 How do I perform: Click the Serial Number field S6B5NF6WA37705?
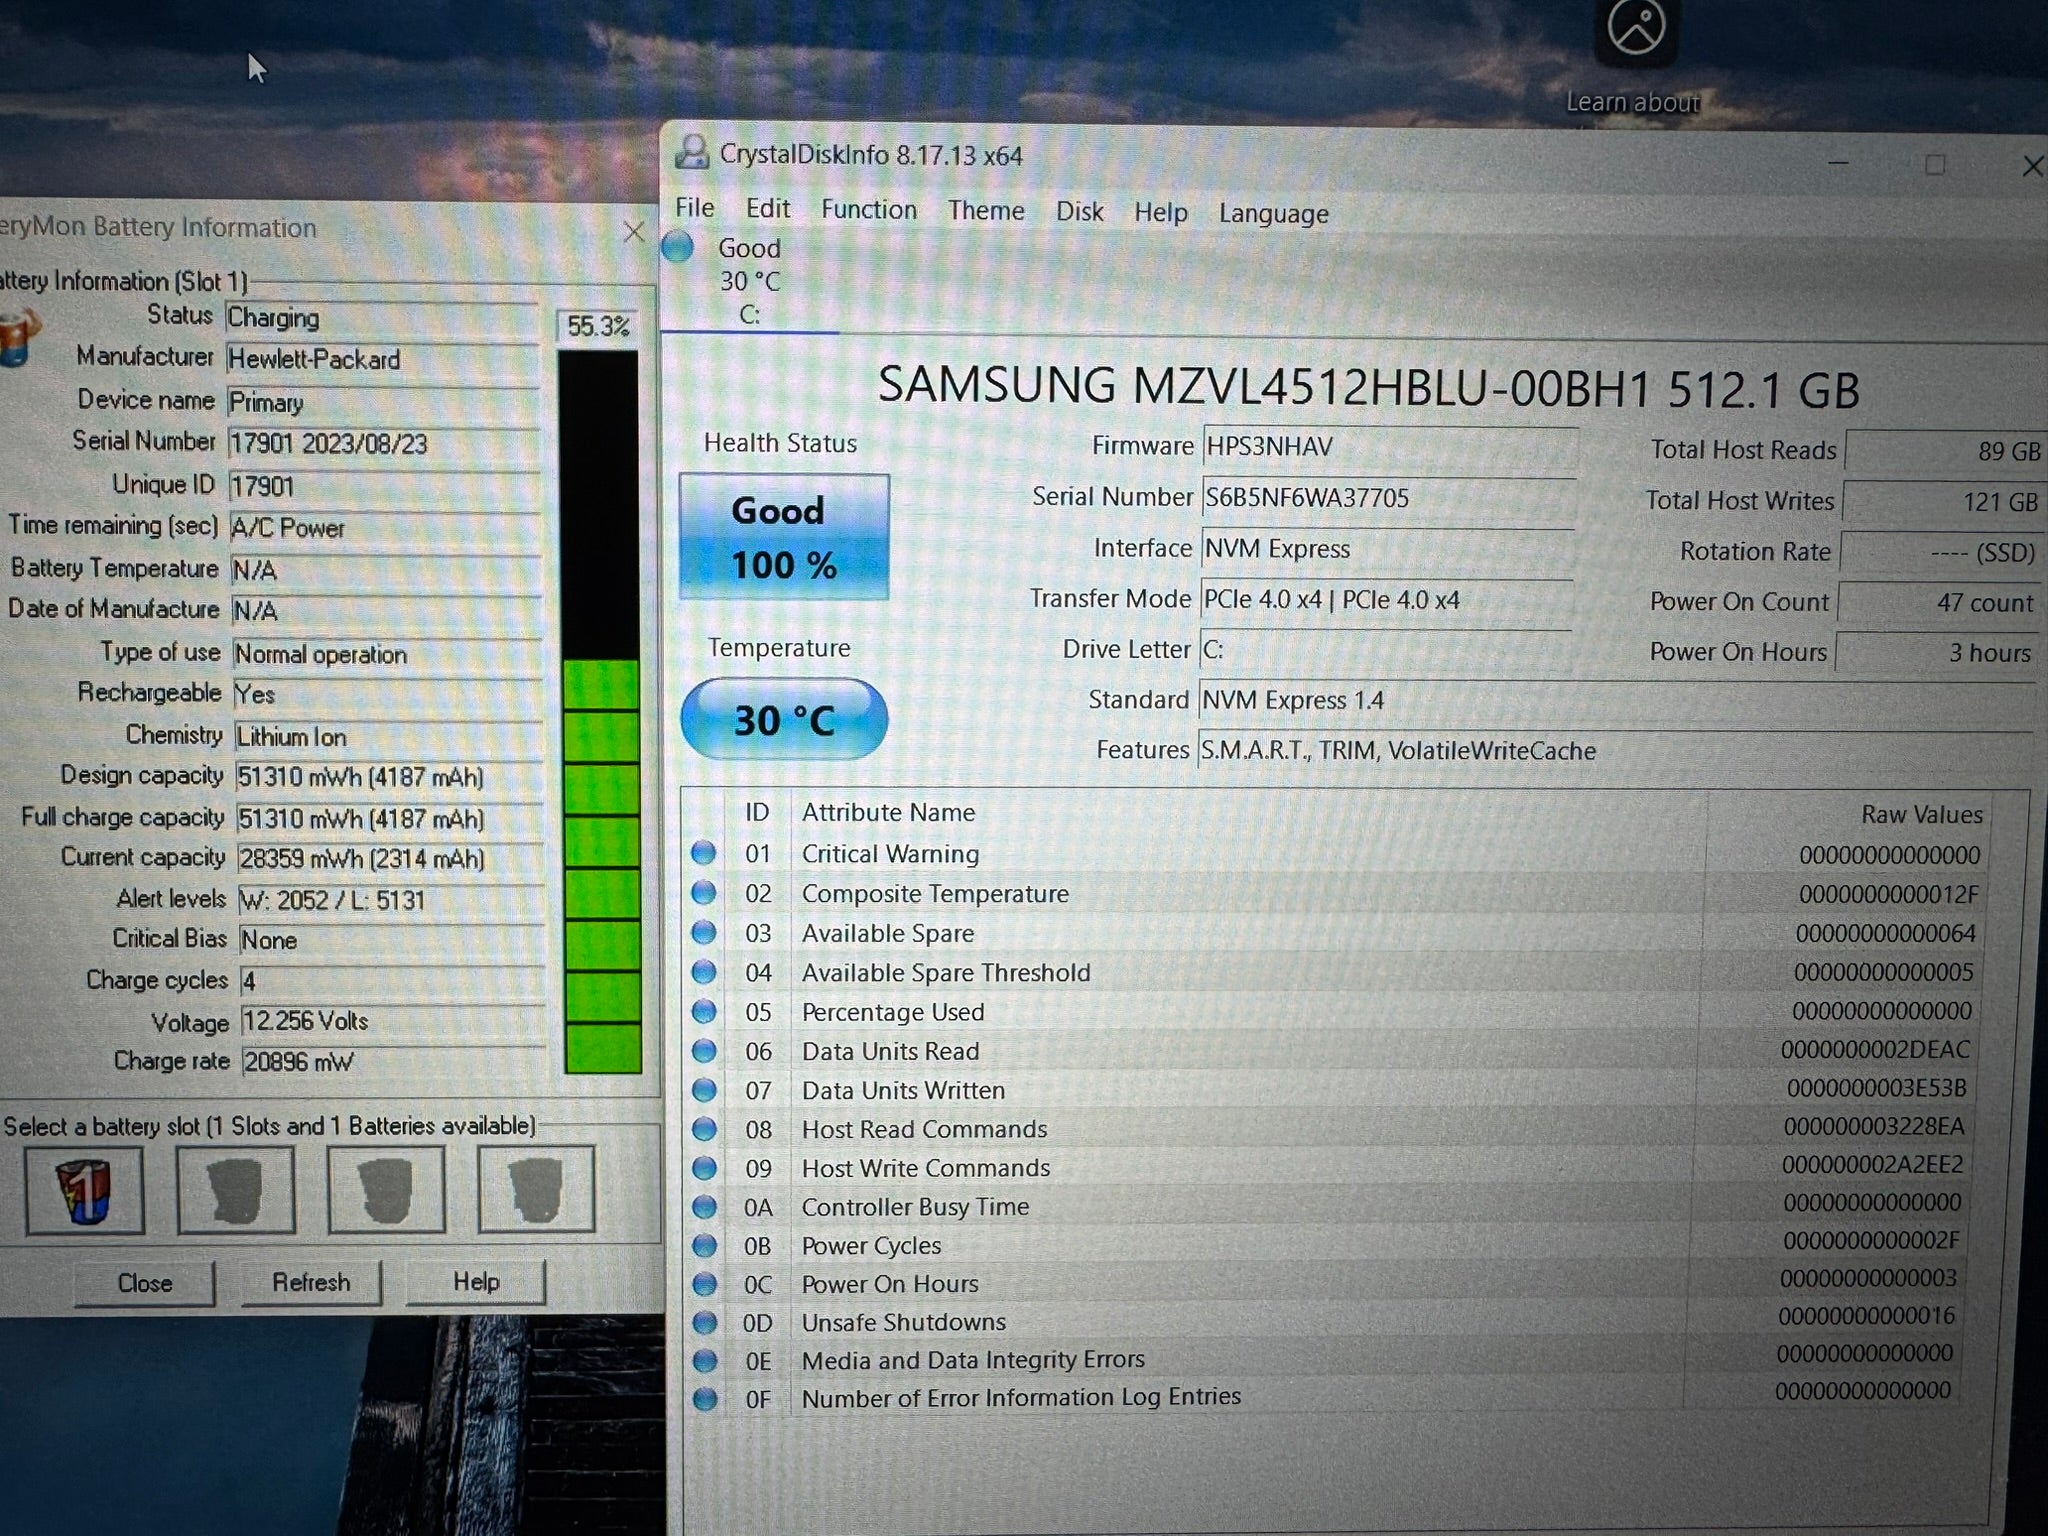pyautogui.click(x=1389, y=497)
